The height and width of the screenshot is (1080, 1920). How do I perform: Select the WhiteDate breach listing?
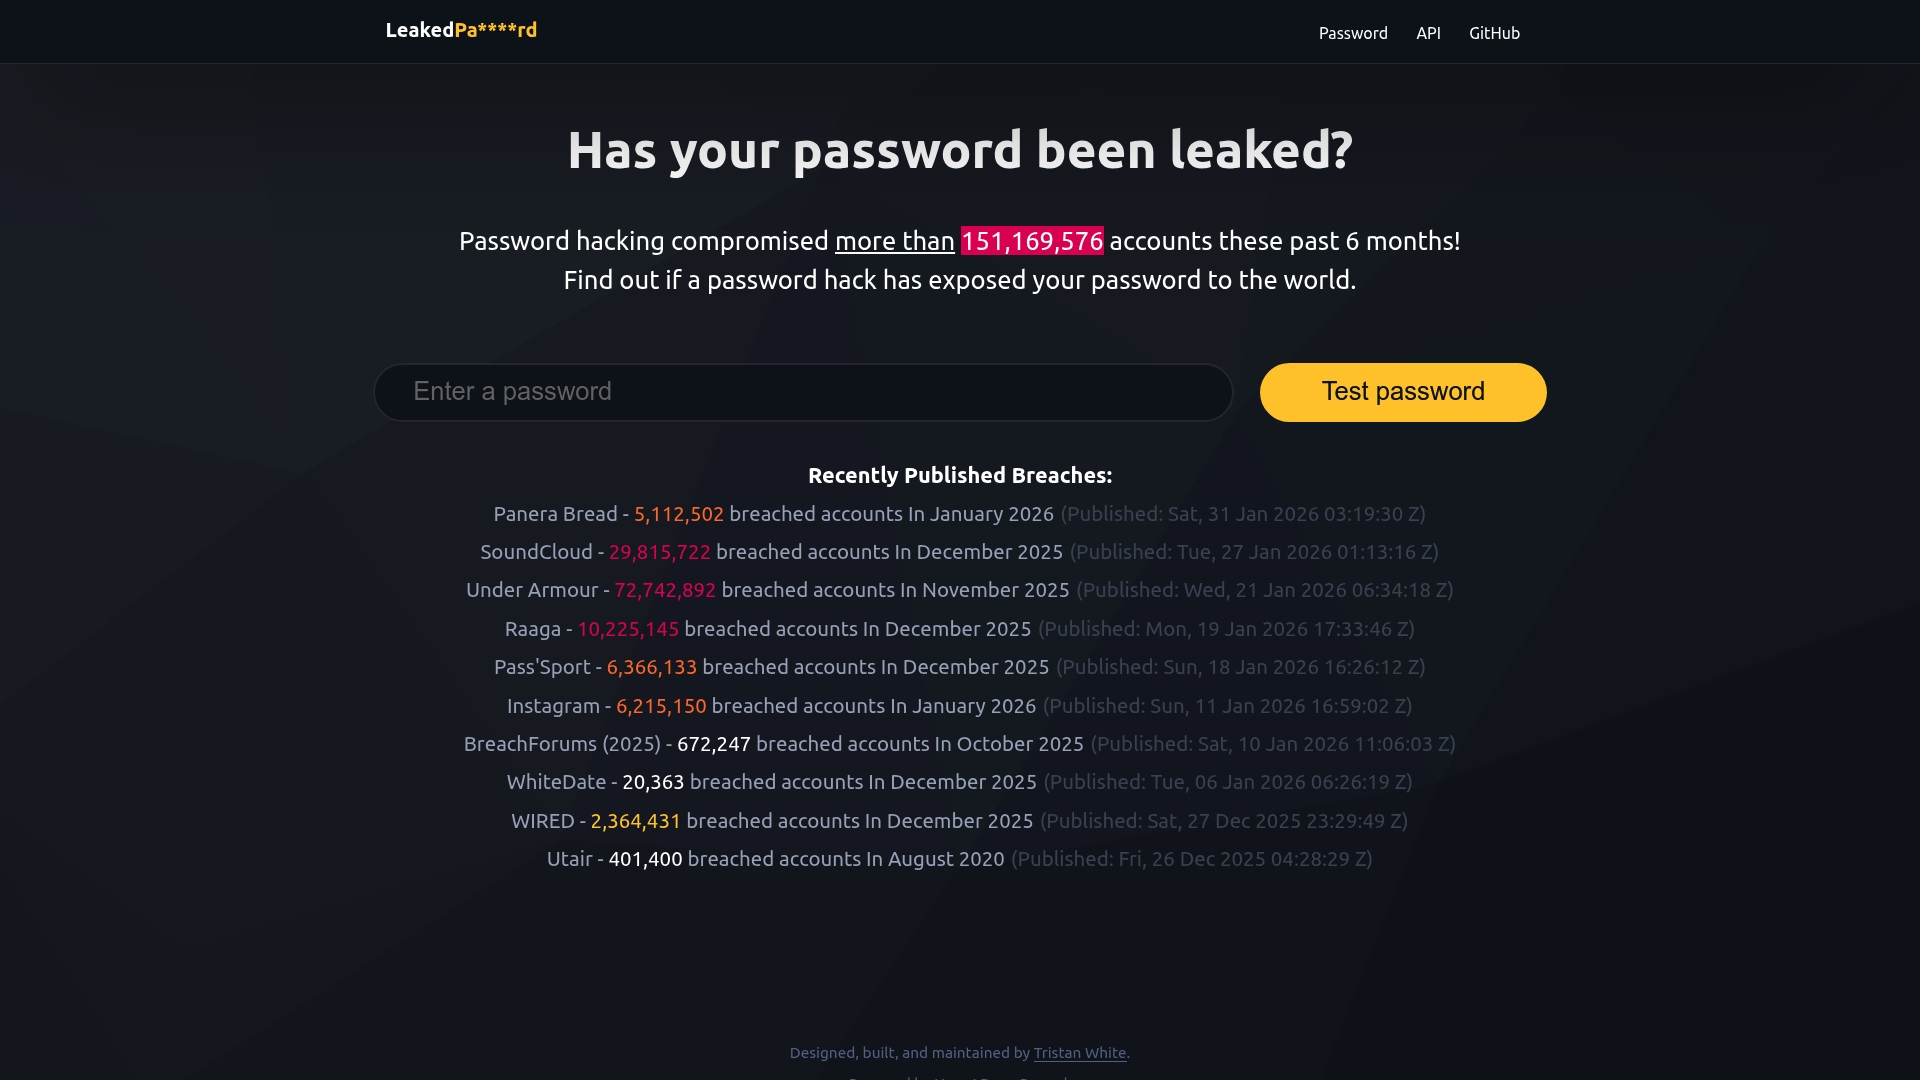click(771, 782)
